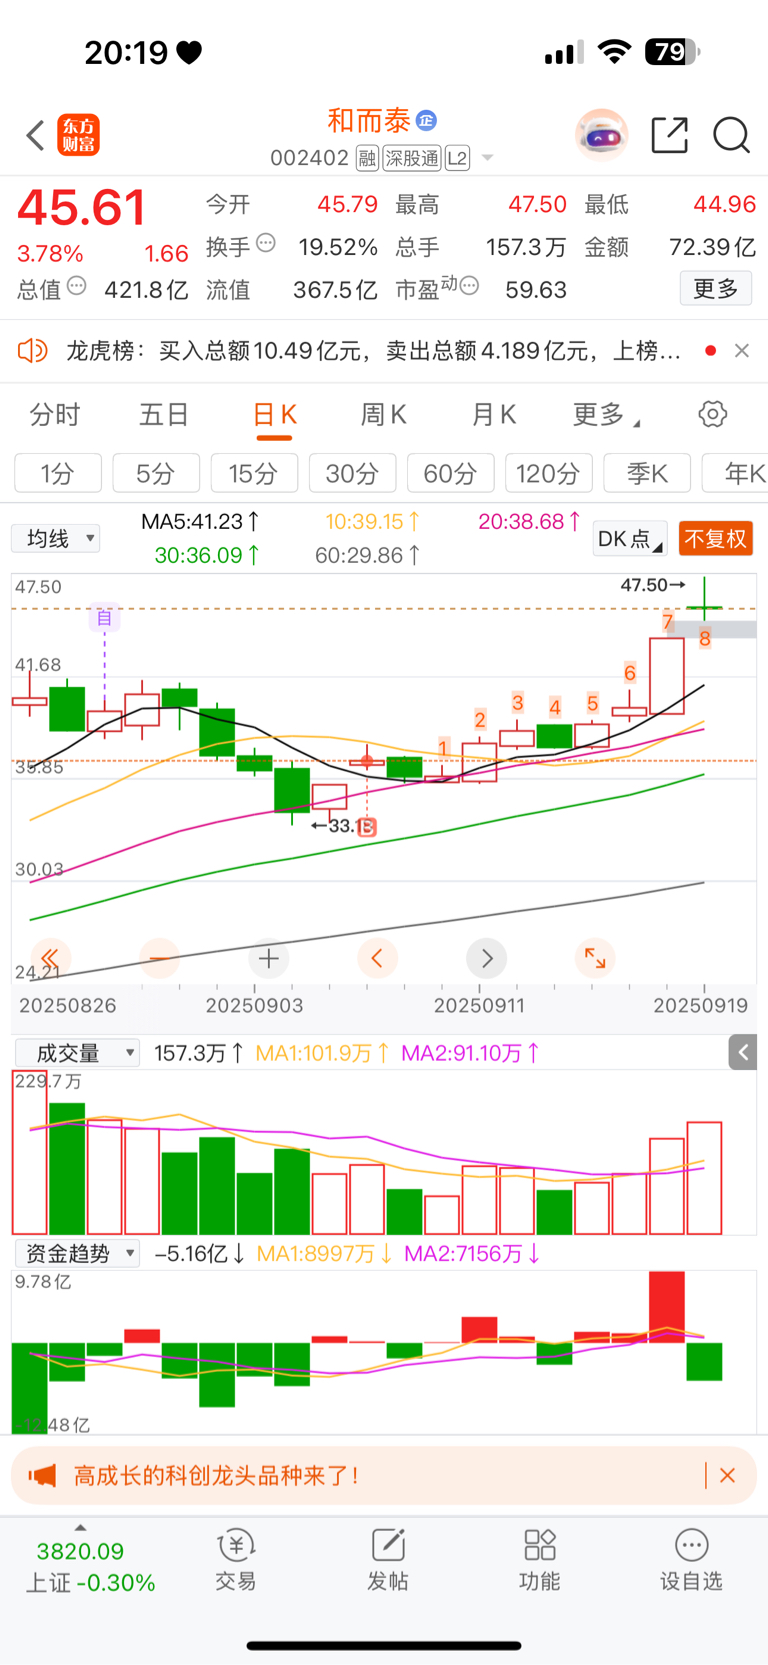Tap the 龙虎榜 speaker announcement icon
The height and width of the screenshot is (1665, 768).
(x=33, y=350)
